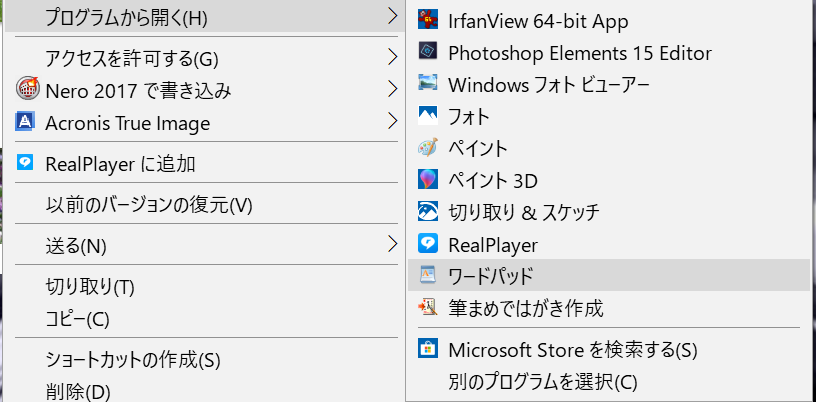Screen dimensions: 816x402
Task: Click the Photoshop Elements 15 Editor icon
Action: pos(428,52)
